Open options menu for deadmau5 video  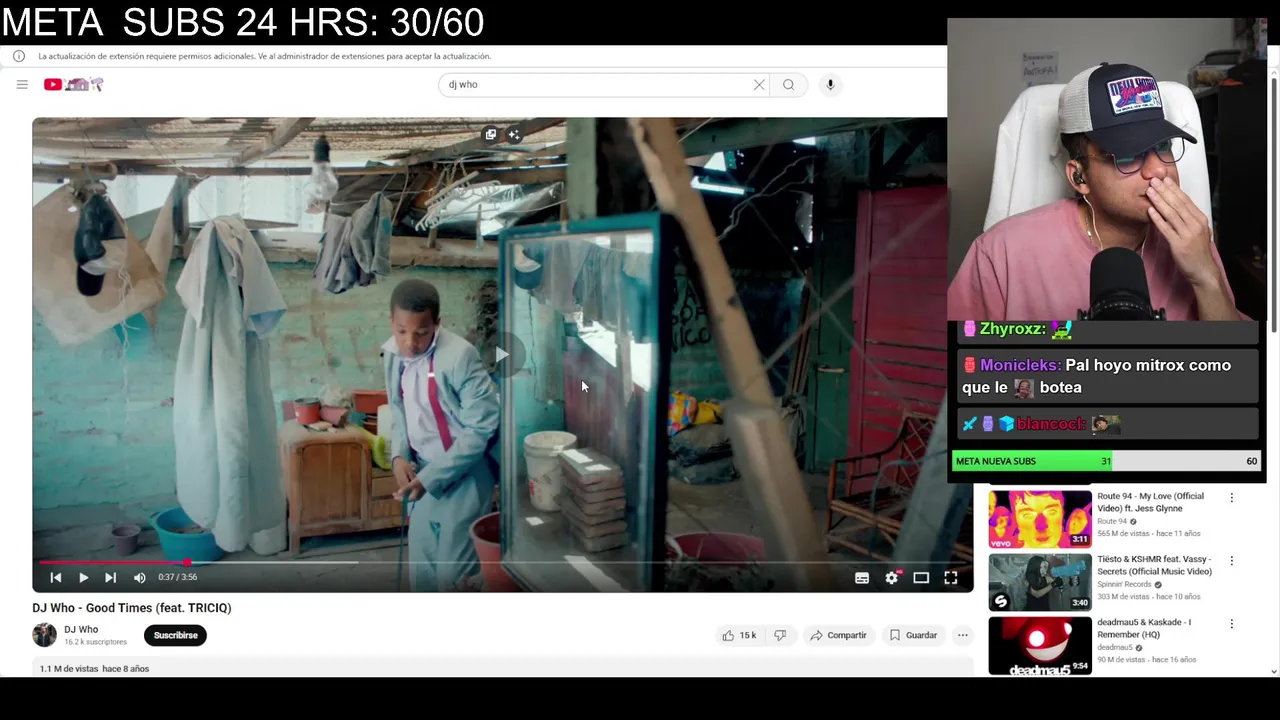point(1231,624)
